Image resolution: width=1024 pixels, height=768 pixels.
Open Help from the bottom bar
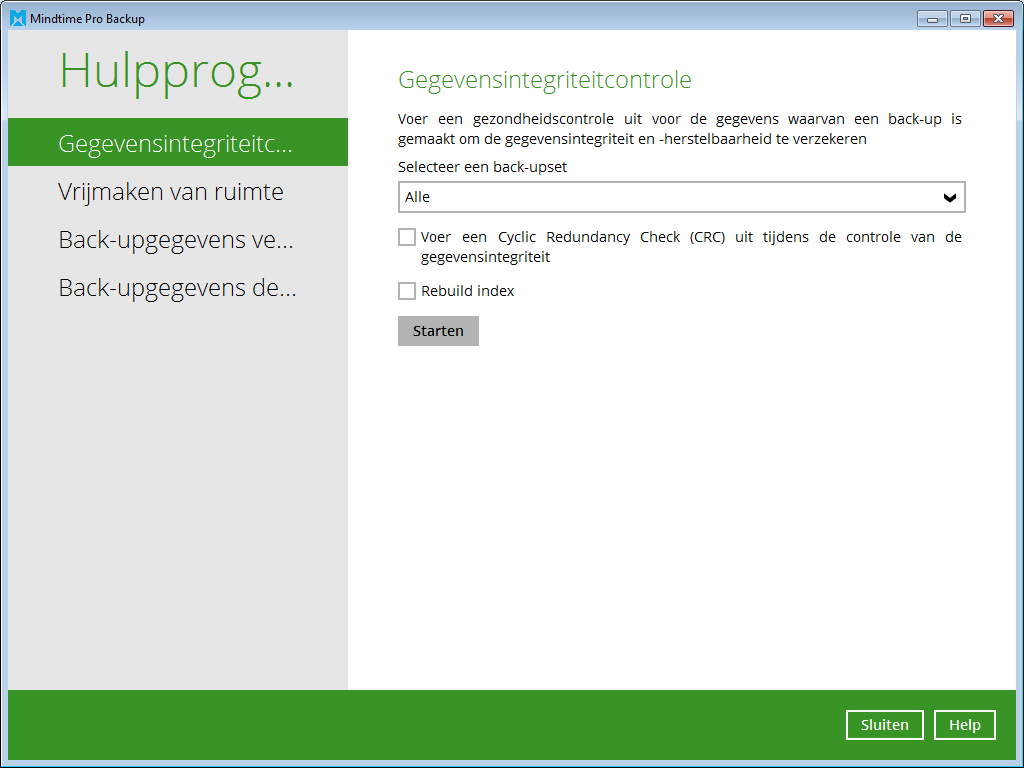pos(965,725)
